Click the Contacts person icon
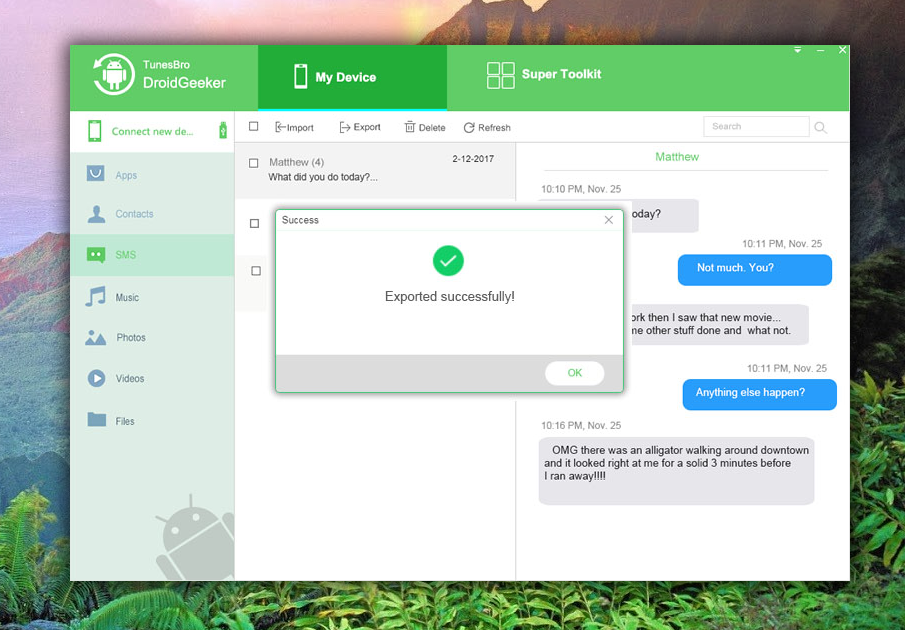The height and width of the screenshot is (630, 905). tap(96, 214)
